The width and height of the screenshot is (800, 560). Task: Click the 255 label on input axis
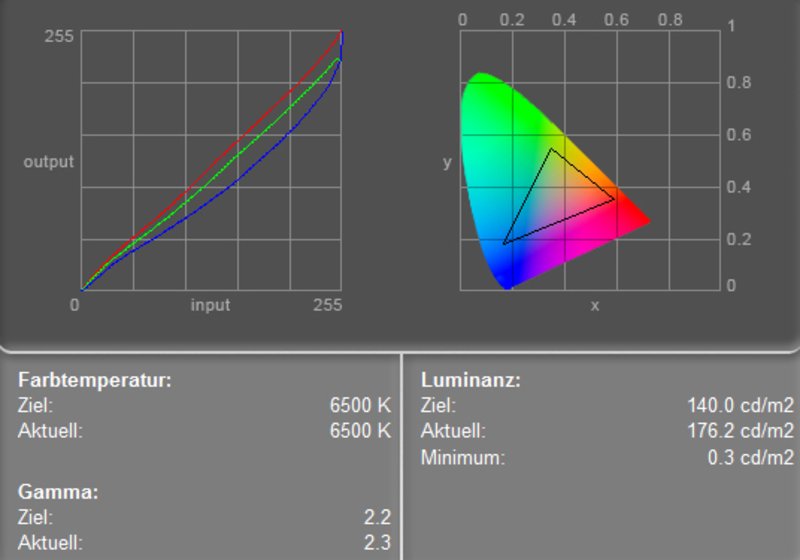click(328, 305)
